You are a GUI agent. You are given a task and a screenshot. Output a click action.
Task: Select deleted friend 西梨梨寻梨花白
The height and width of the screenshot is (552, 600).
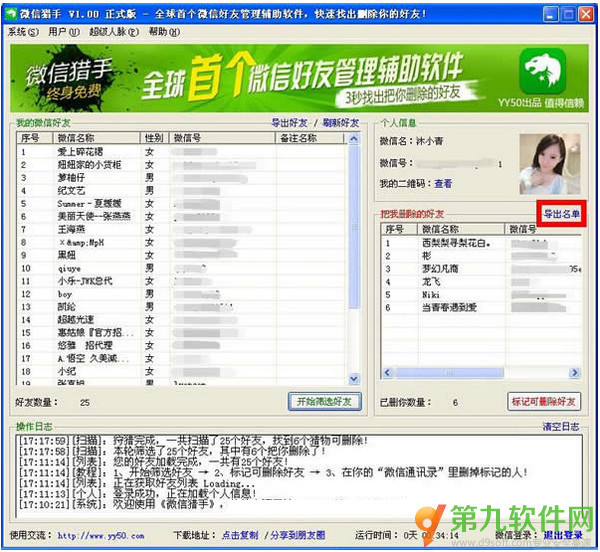[481, 243]
